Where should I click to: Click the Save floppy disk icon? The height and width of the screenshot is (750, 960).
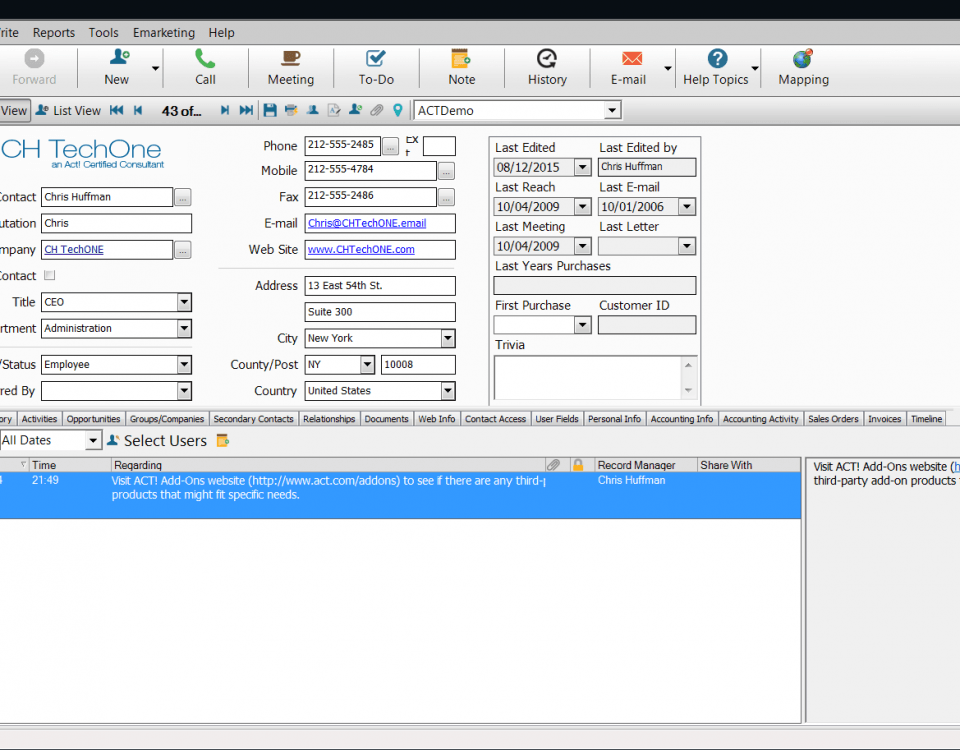point(270,110)
